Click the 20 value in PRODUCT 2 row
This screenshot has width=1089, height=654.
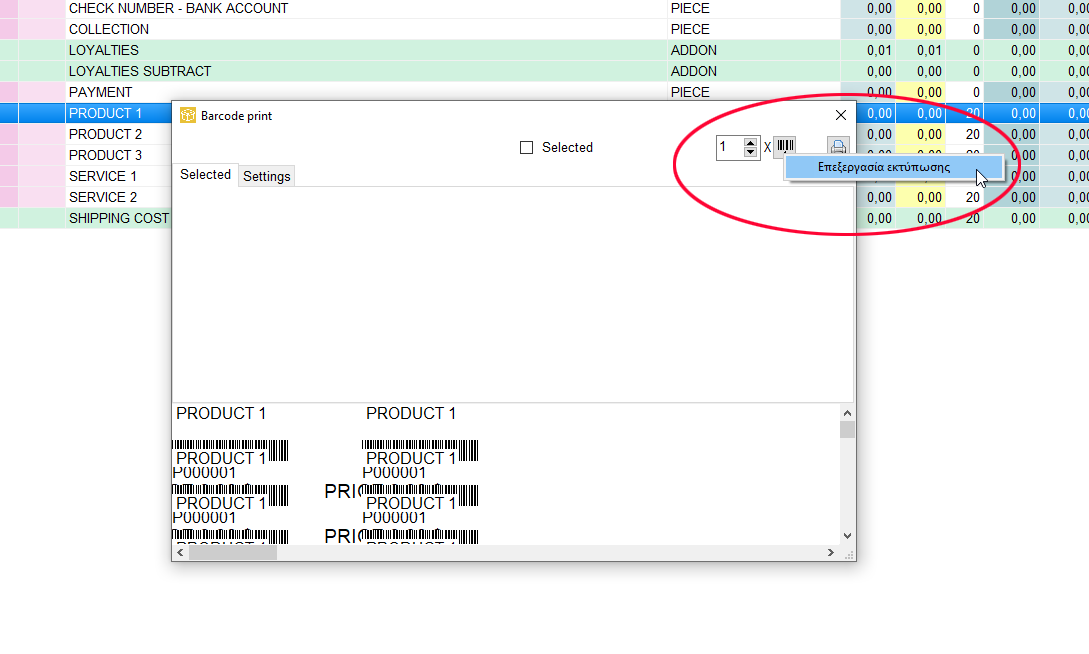972,134
